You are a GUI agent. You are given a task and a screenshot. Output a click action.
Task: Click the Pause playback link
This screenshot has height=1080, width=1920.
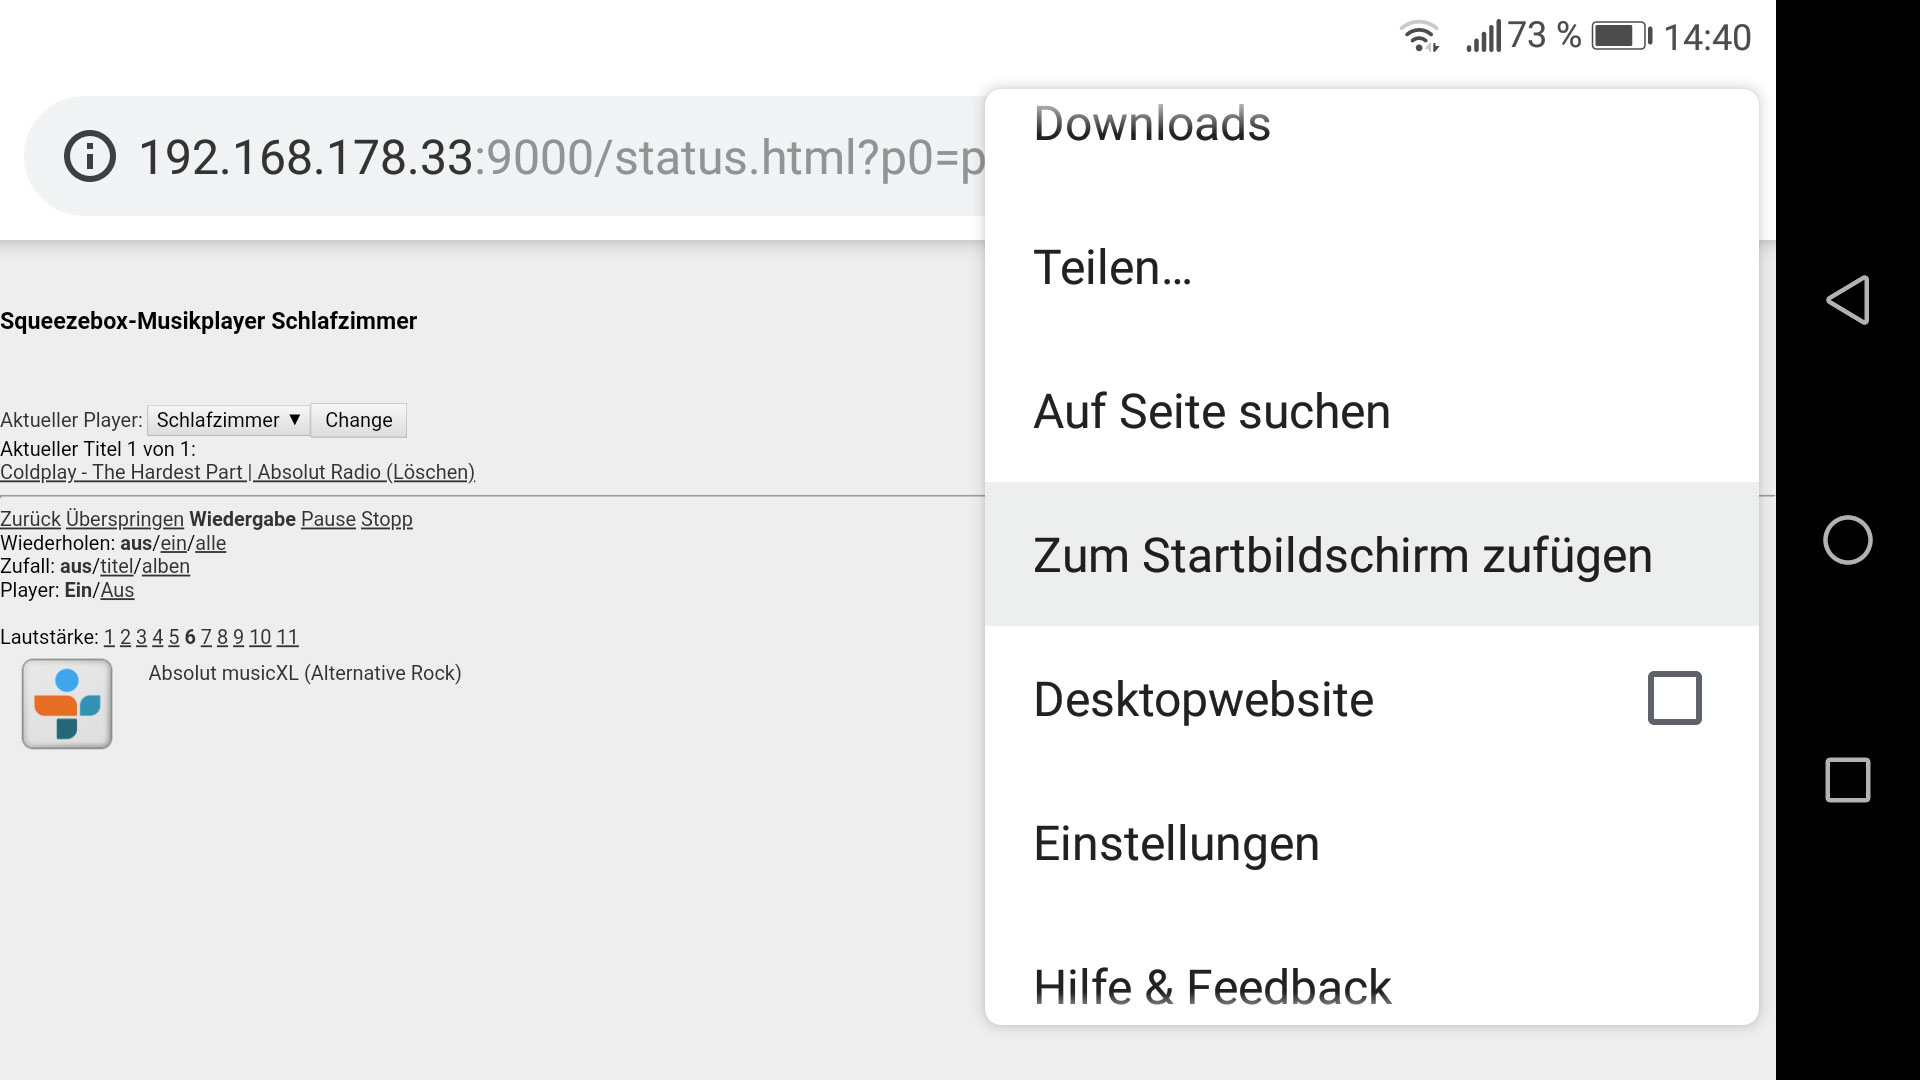coord(328,519)
